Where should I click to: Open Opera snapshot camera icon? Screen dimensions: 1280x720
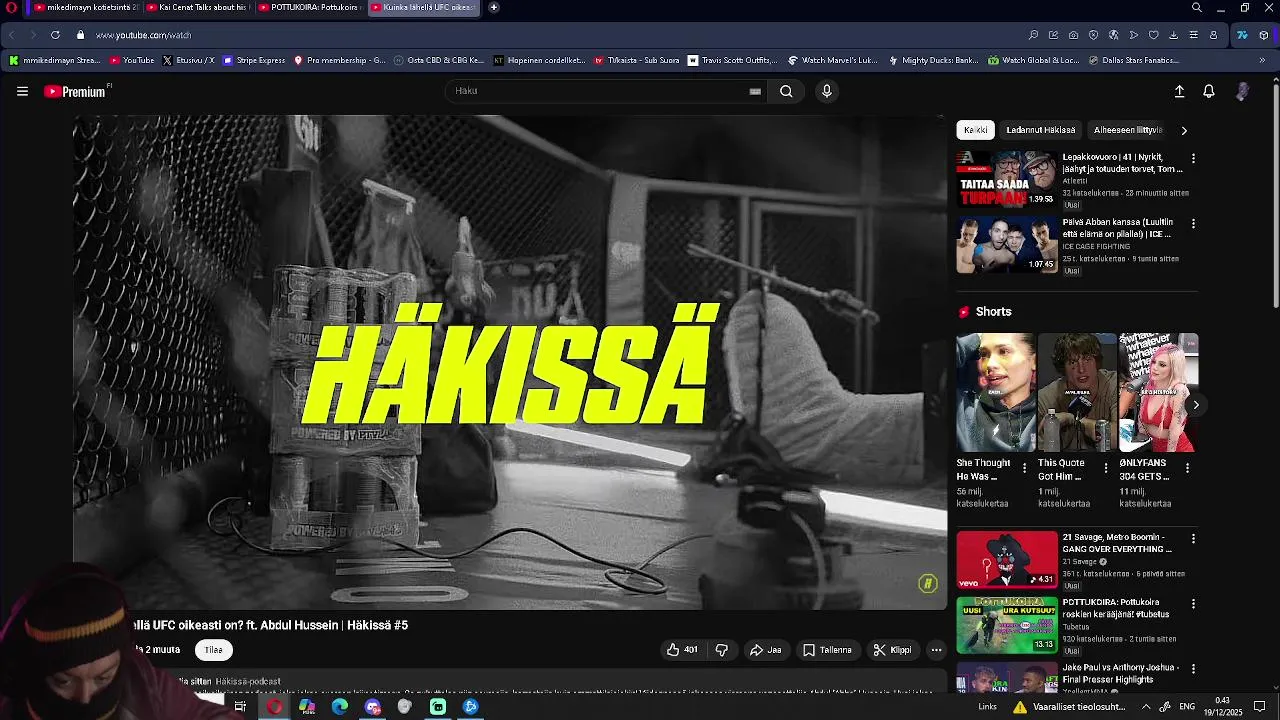pyautogui.click(x=1073, y=35)
